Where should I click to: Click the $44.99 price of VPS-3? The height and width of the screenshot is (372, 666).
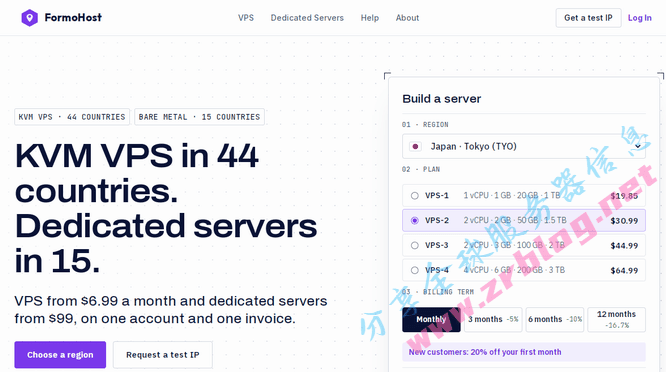click(624, 245)
